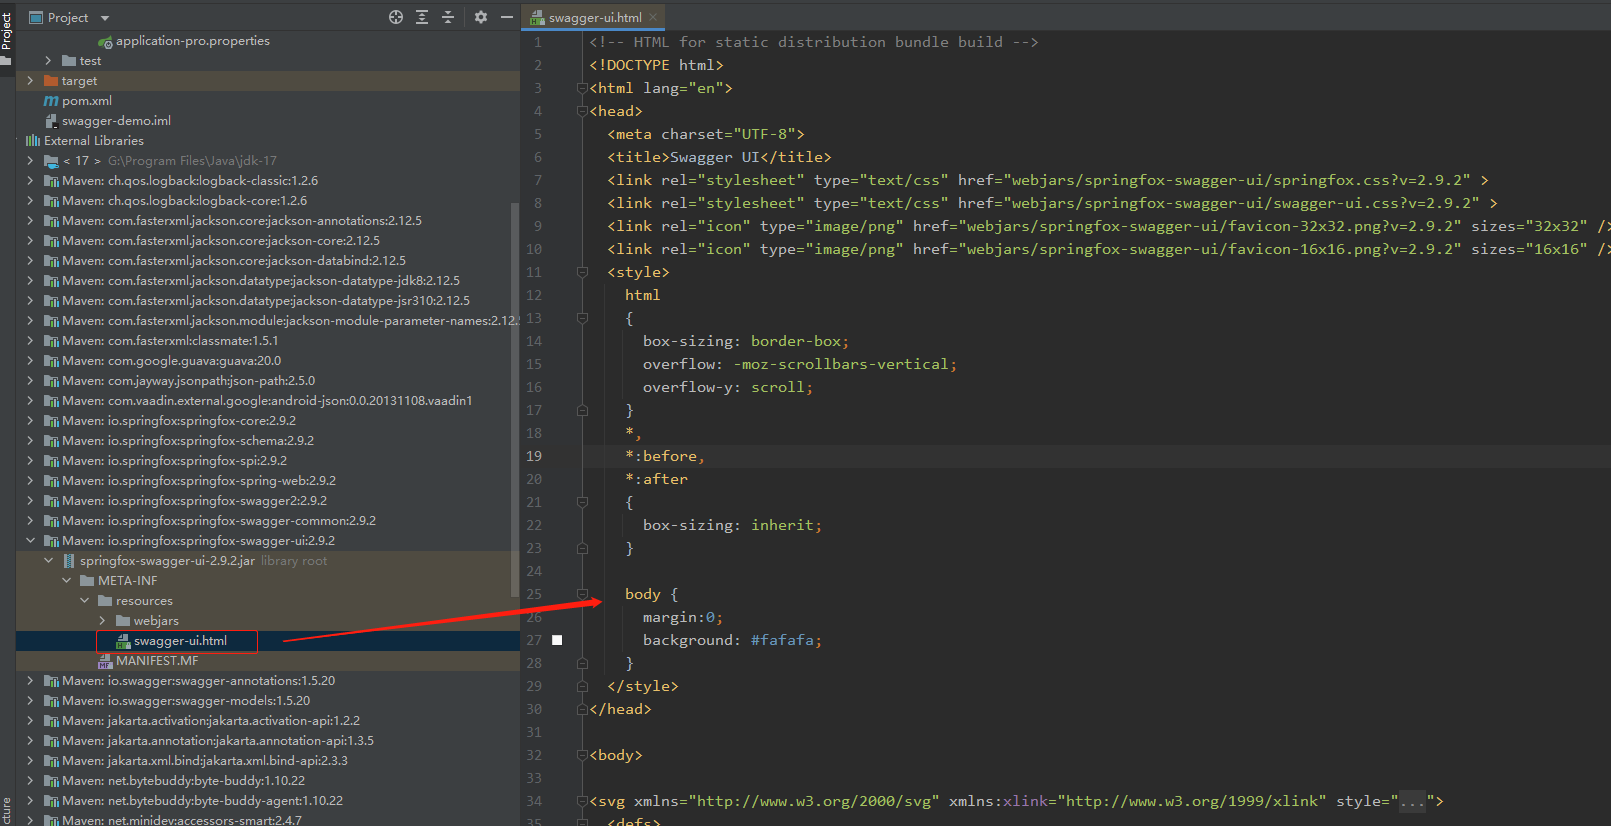1611x826 pixels.
Task: Click the title Swagger UI code line
Action: click(719, 157)
